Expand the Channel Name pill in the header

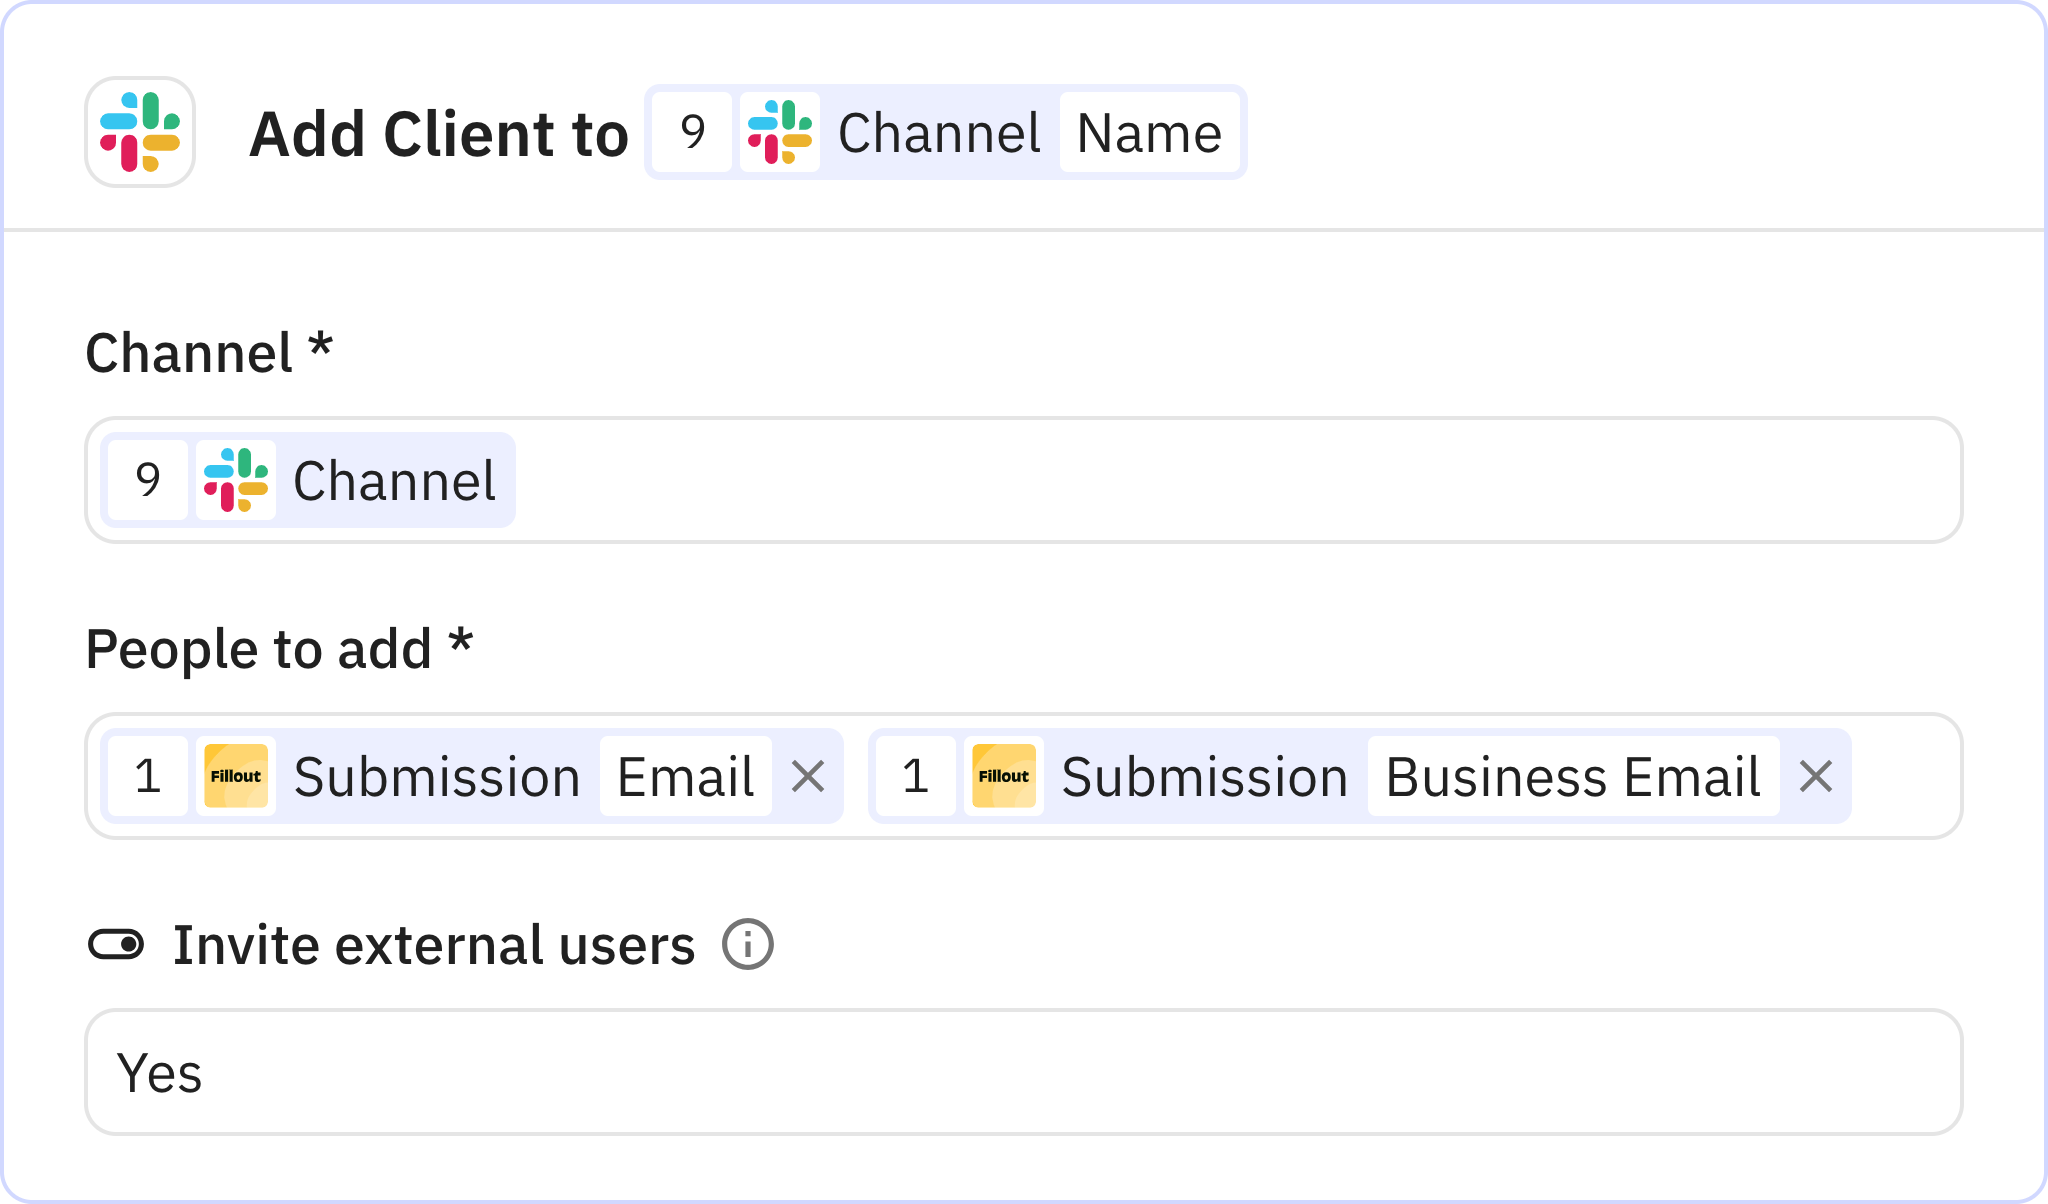pyautogui.click(x=945, y=132)
